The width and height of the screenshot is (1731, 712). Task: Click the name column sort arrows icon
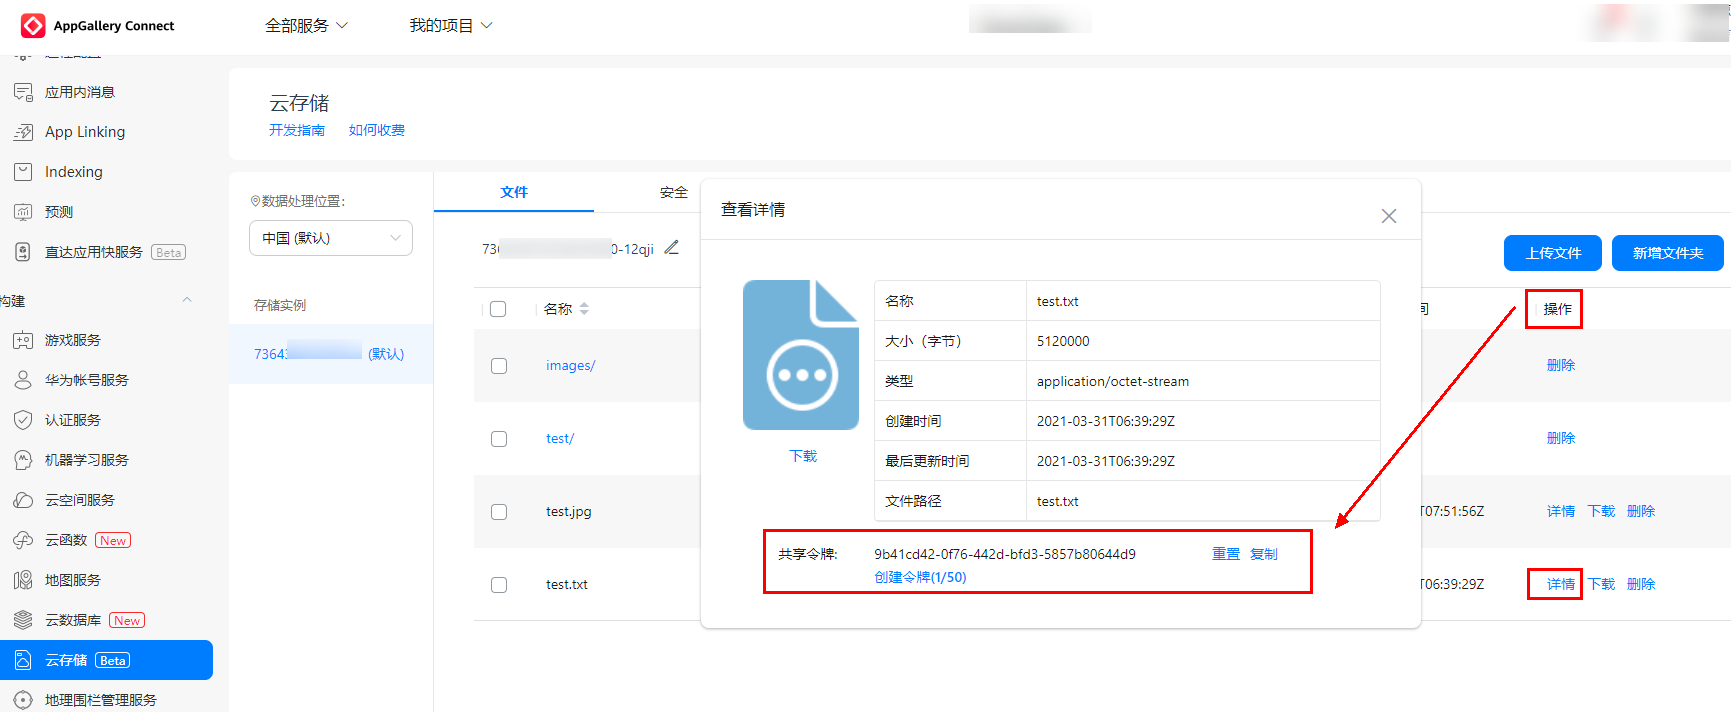[x=584, y=309]
